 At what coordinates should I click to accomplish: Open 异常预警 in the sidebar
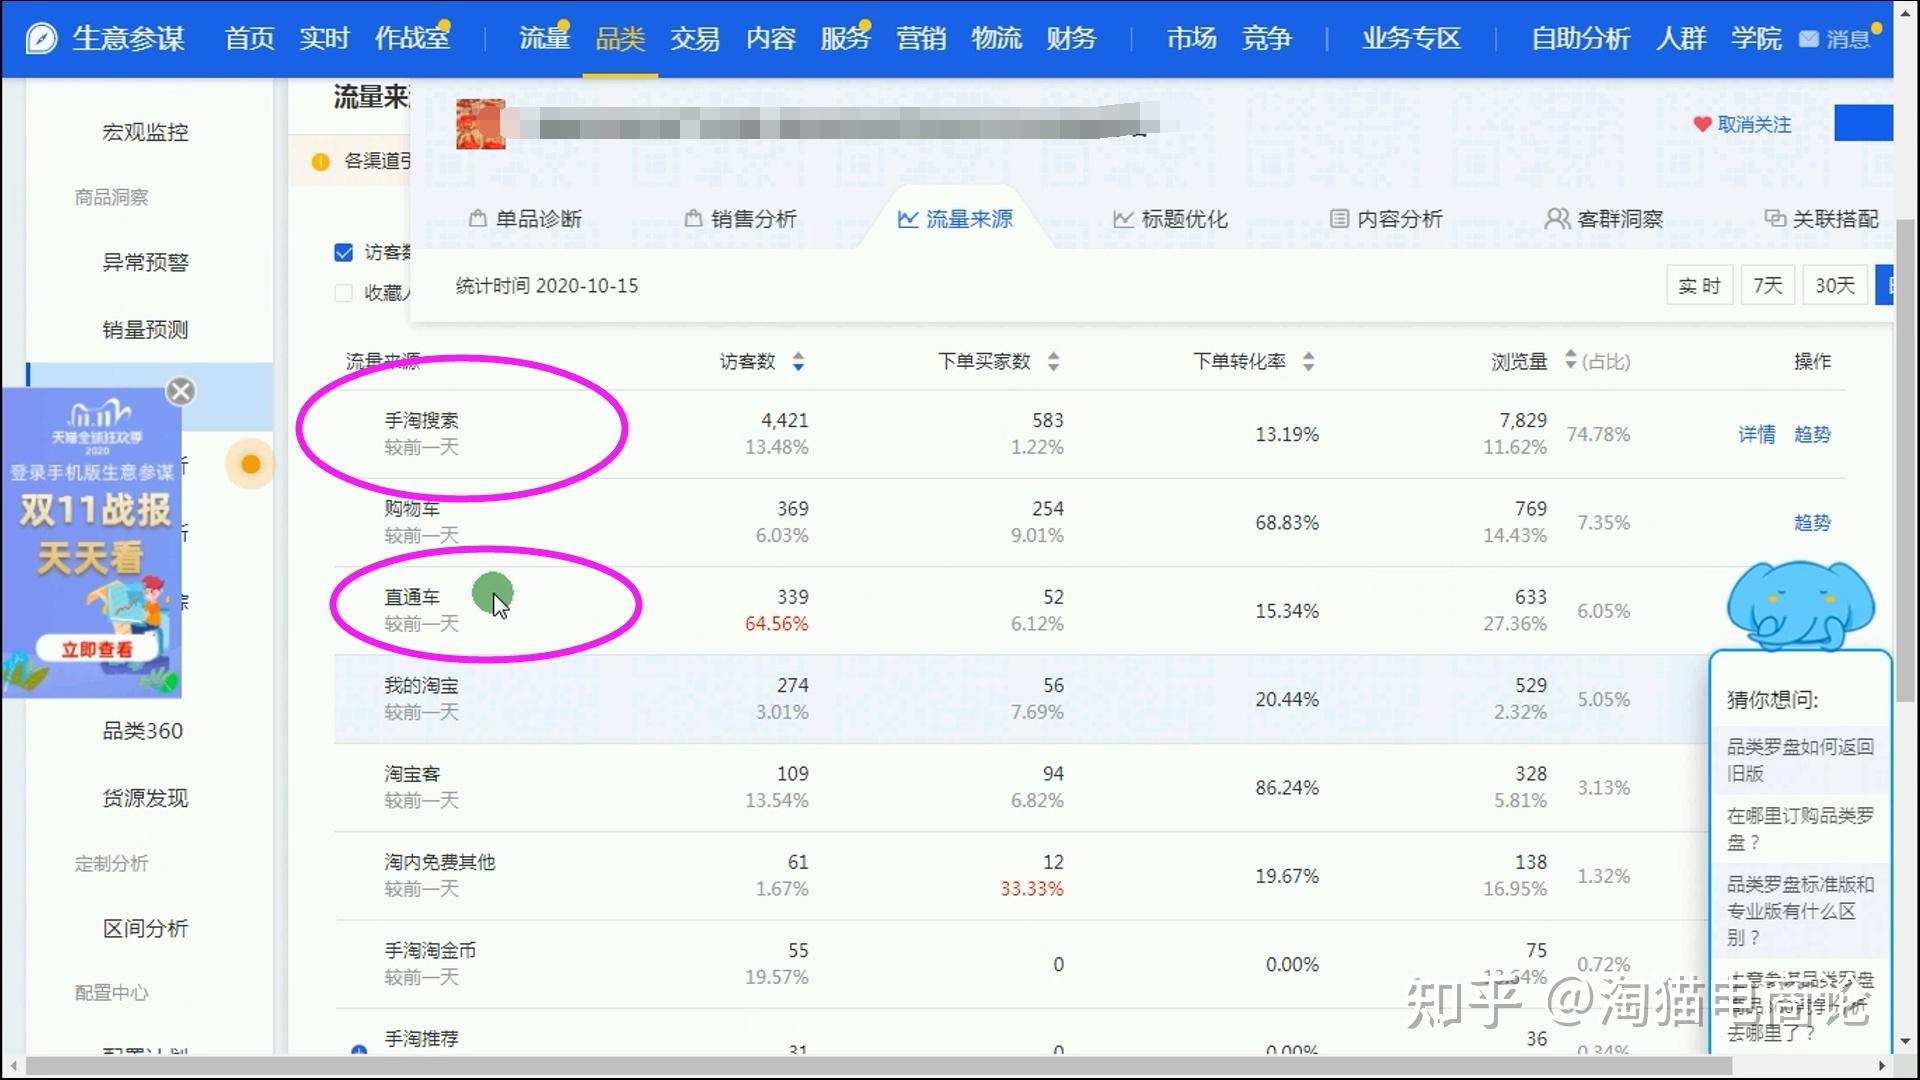coord(145,262)
